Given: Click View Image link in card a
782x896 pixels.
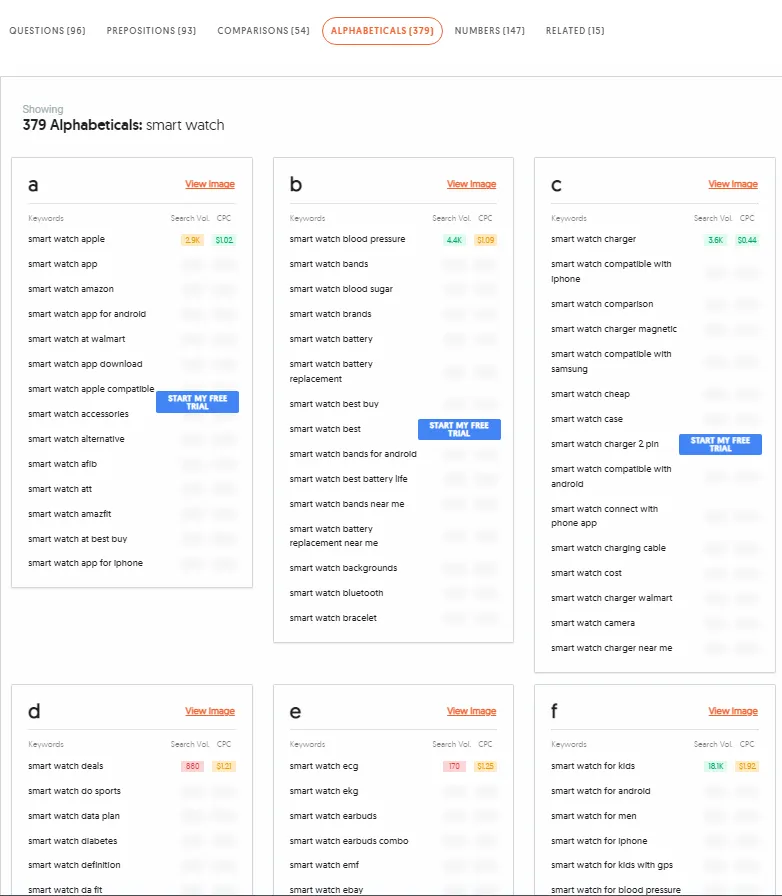Looking at the screenshot, I should point(210,184).
